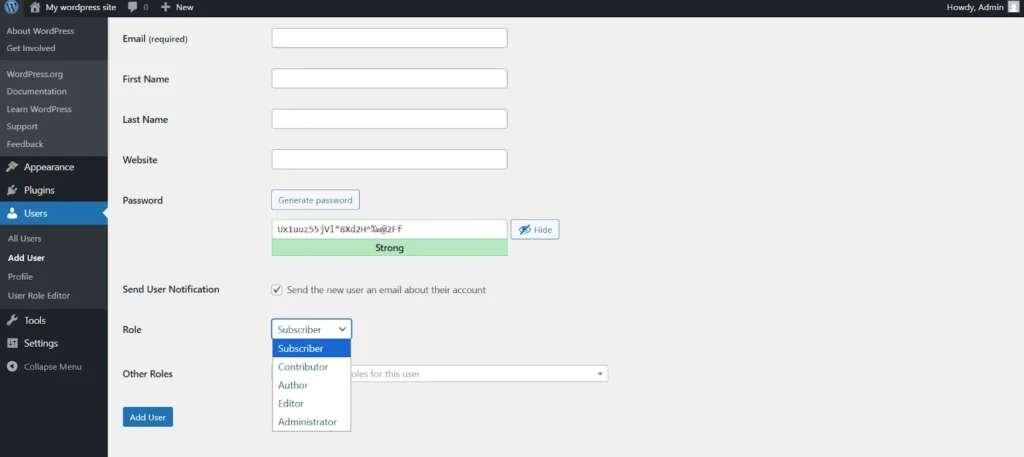Open Support link
Screen dimensions: 1024x457
(22, 127)
